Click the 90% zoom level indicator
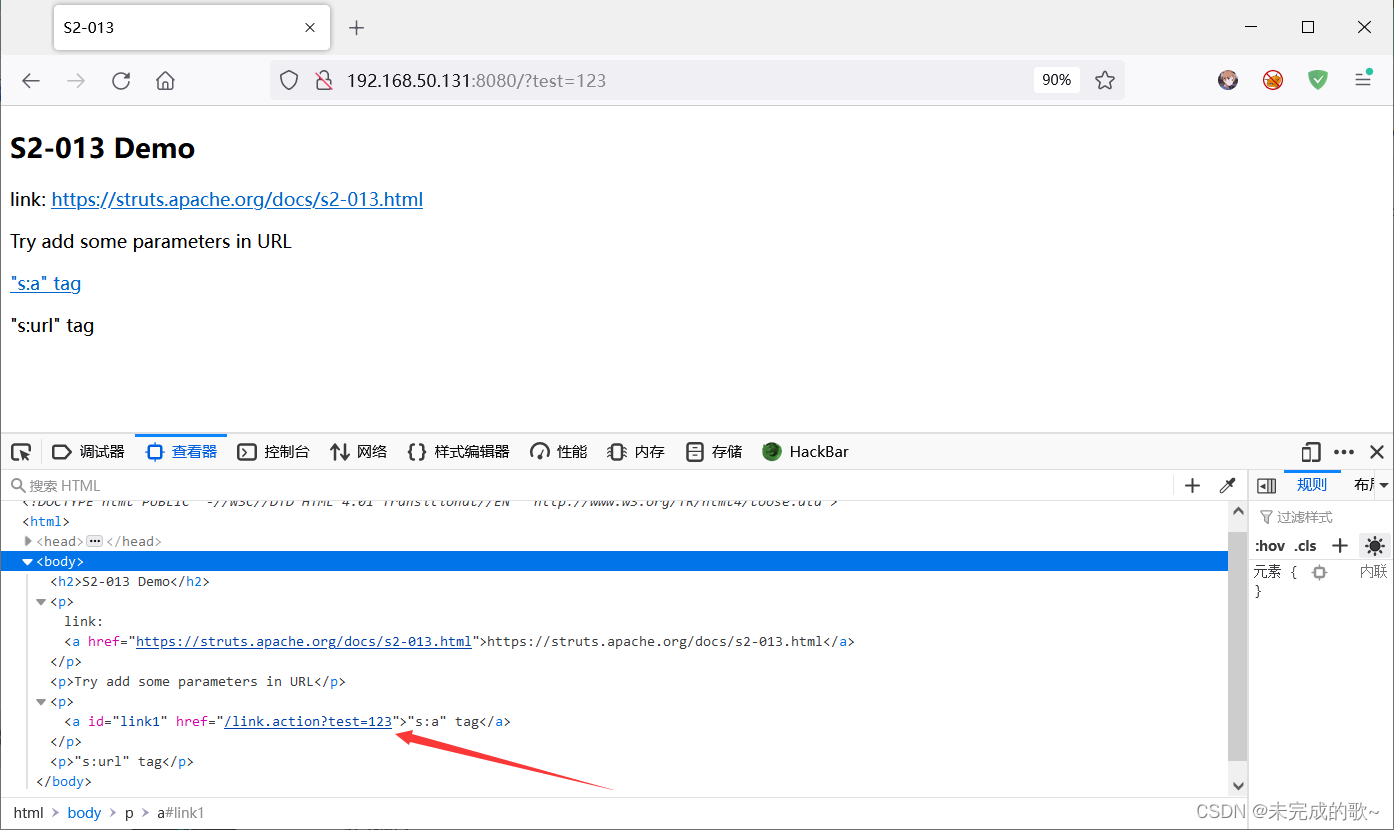 1056,80
